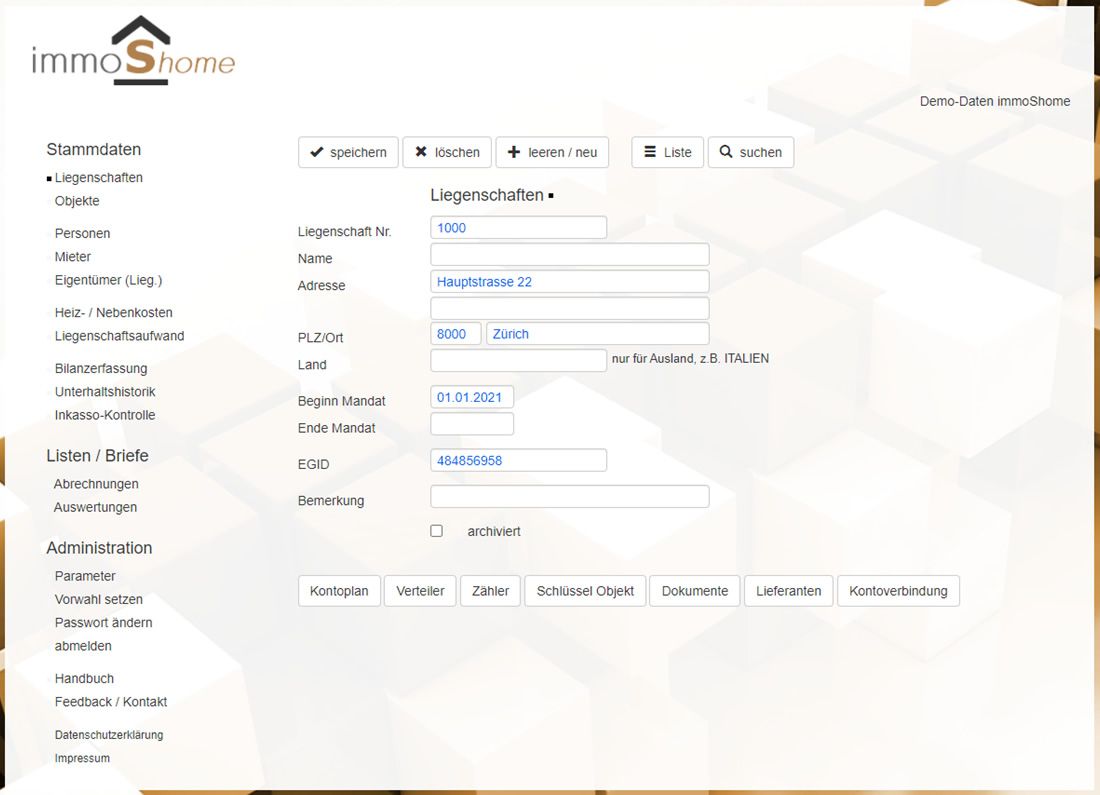Click into the Name input field
The image size is (1100, 795).
point(569,255)
